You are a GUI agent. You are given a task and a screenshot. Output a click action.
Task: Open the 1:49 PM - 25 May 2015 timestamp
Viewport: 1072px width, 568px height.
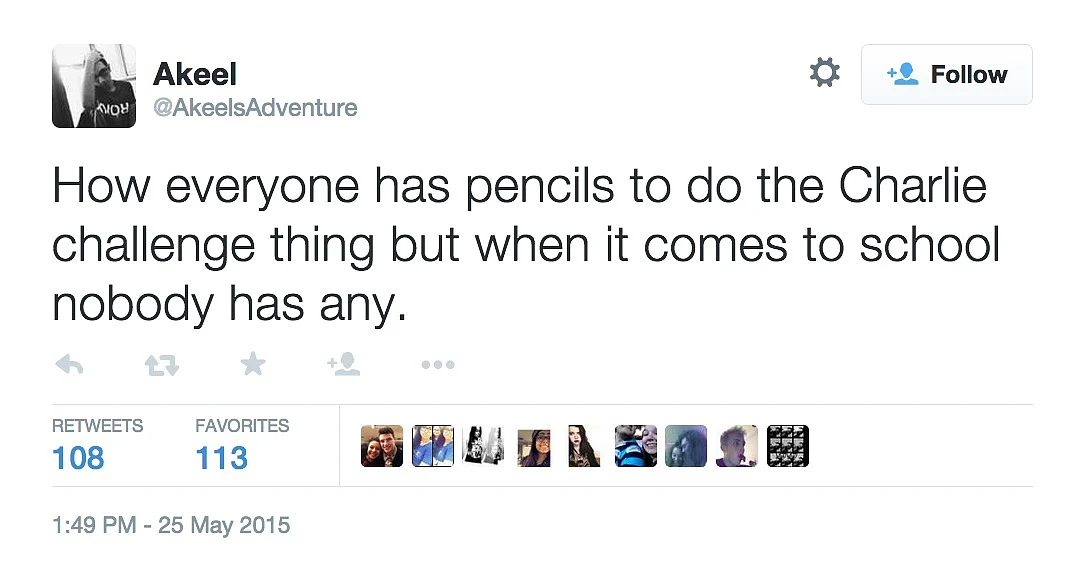(x=171, y=525)
